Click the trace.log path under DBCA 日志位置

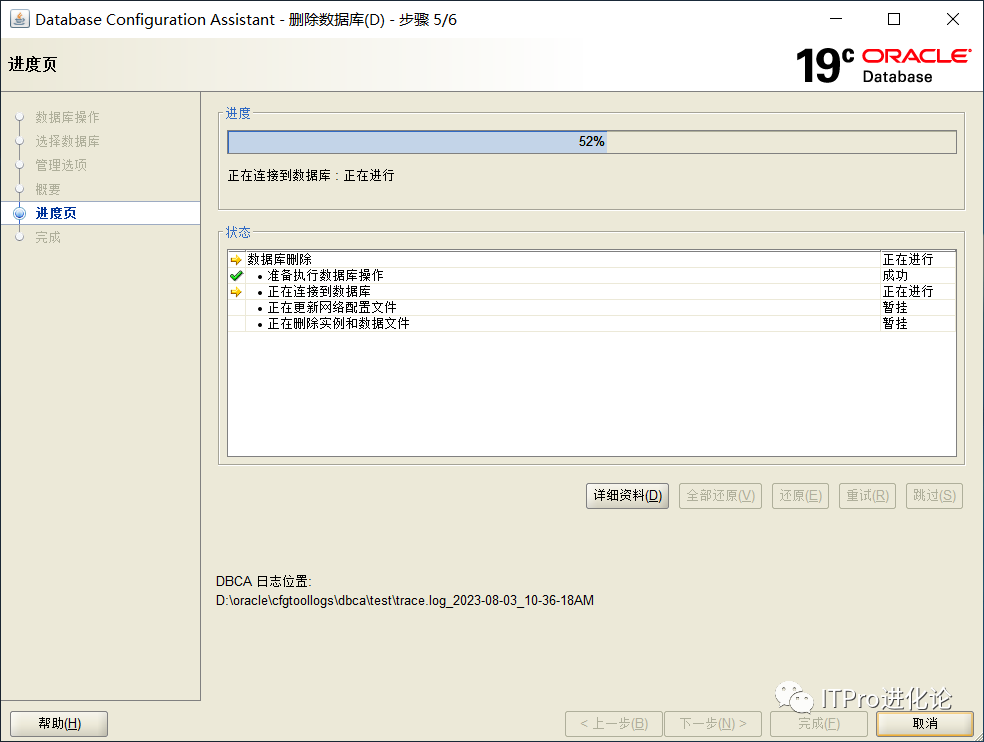point(405,601)
